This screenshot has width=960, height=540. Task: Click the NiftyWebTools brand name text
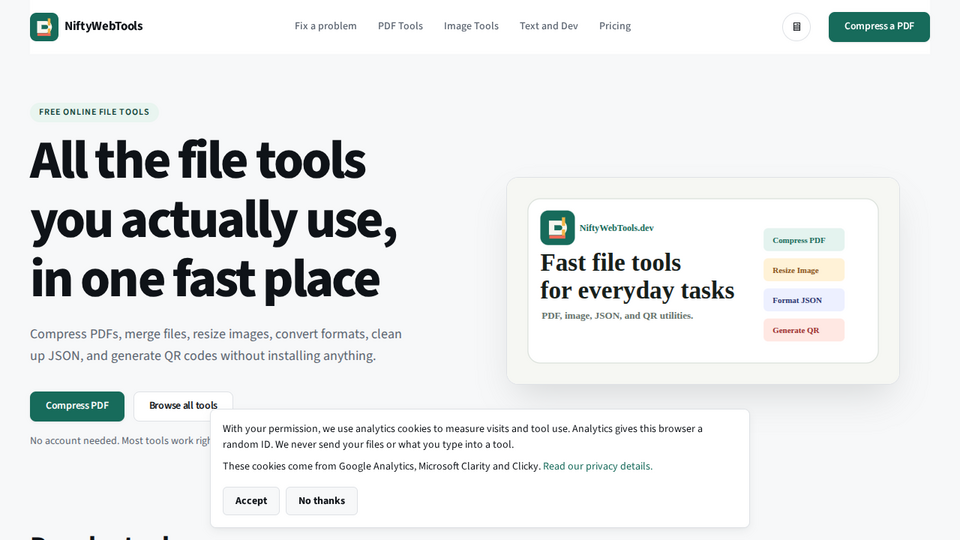[x=103, y=26]
